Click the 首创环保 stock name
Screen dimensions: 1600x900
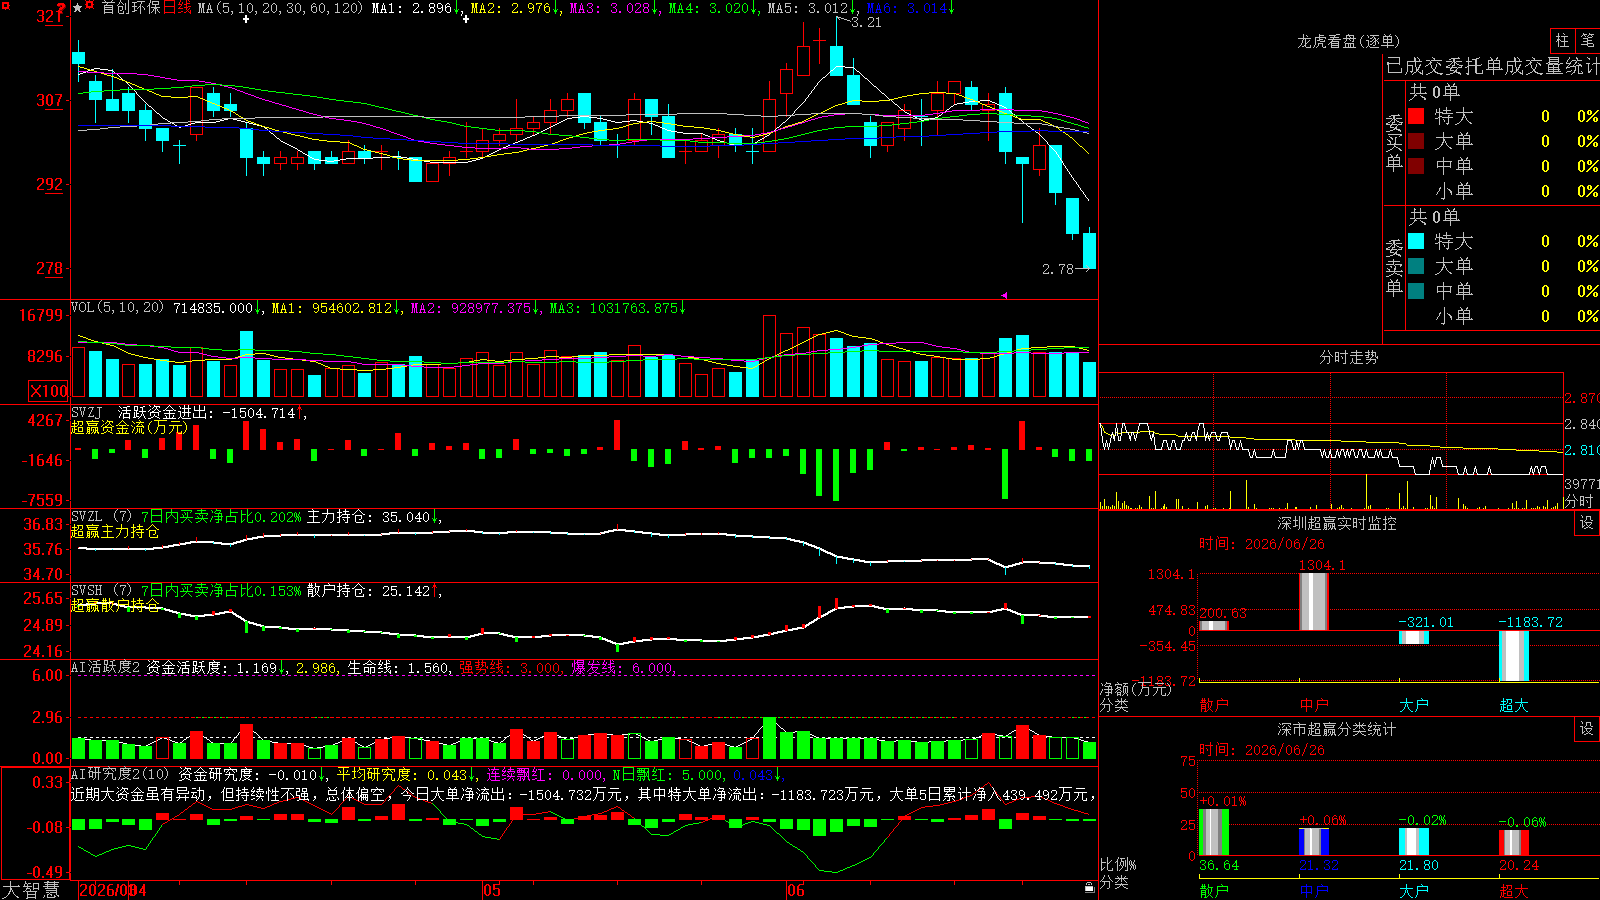[131, 8]
